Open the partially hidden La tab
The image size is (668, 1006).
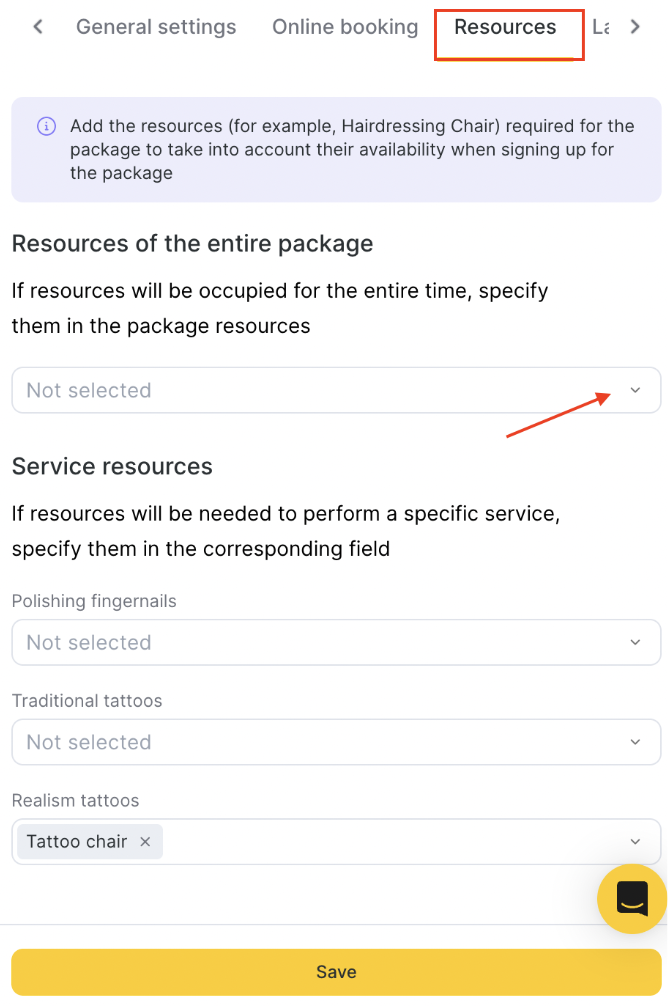pyautogui.click(x=601, y=27)
